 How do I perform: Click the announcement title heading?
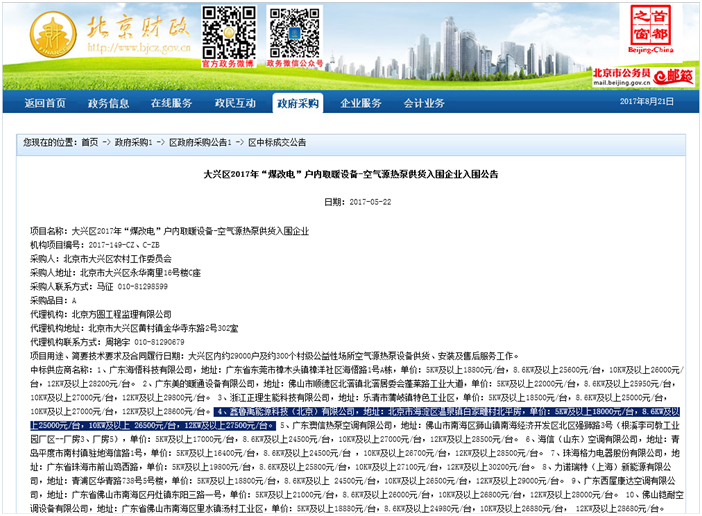click(x=350, y=174)
